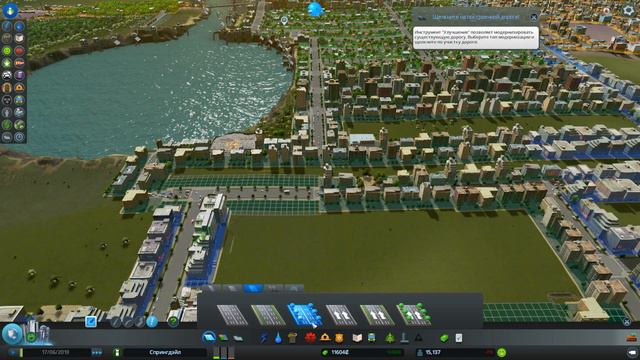This screenshot has height=360, width=640.
Task: Click the map marker above boulevard
Action: point(284,19)
